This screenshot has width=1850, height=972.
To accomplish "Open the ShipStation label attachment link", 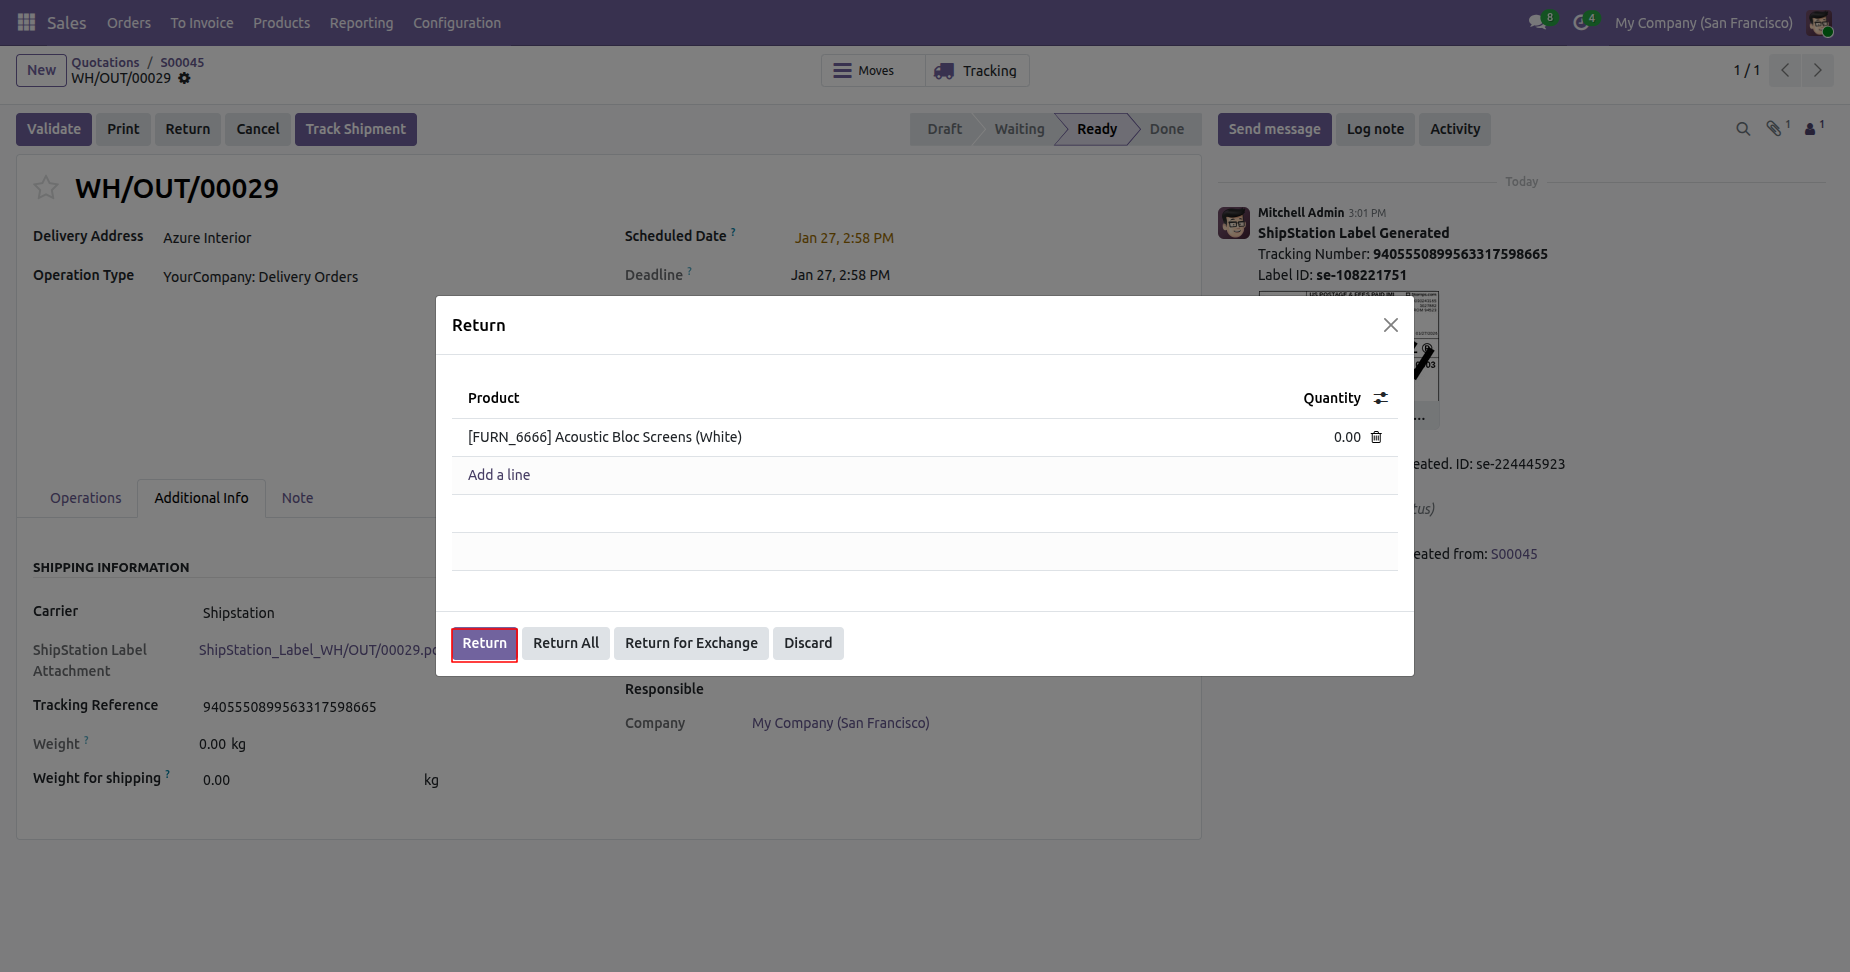I will 318,650.
